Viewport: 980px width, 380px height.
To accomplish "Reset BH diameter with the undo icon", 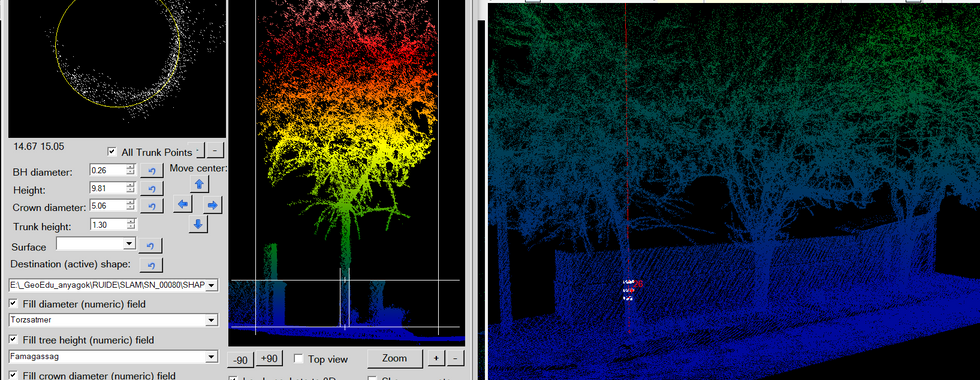I will tap(152, 171).
